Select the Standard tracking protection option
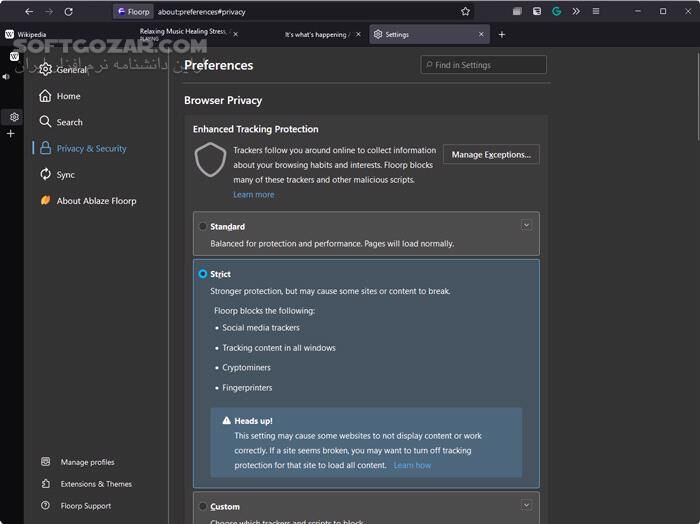Screen dimensions: 700x524 (203, 227)
